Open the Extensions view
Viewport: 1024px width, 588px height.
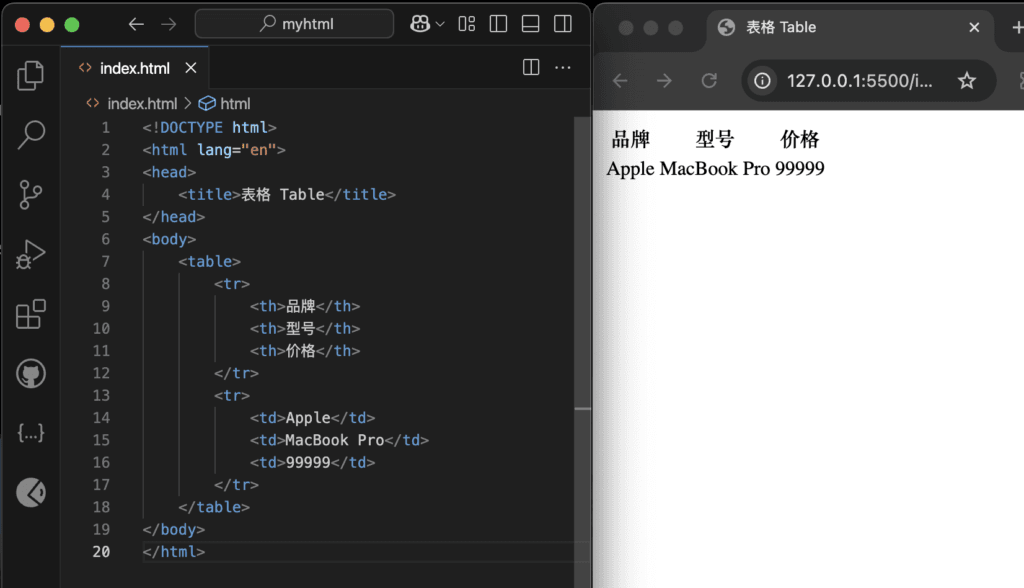30,314
